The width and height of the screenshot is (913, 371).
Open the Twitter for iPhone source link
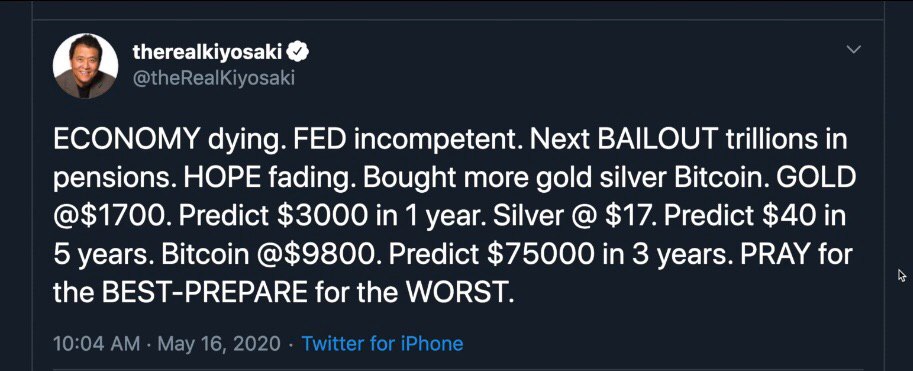382,344
